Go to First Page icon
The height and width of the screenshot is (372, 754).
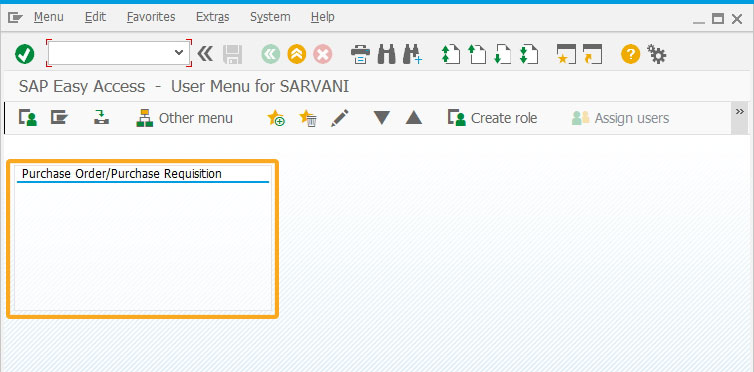click(x=451, y=54)
